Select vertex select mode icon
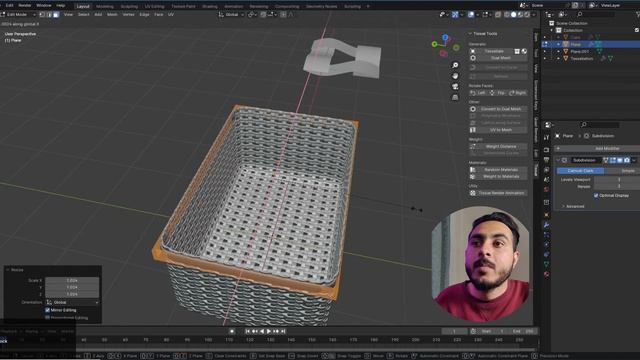Screen dimensions: 640x360 (x=42, y=14)
